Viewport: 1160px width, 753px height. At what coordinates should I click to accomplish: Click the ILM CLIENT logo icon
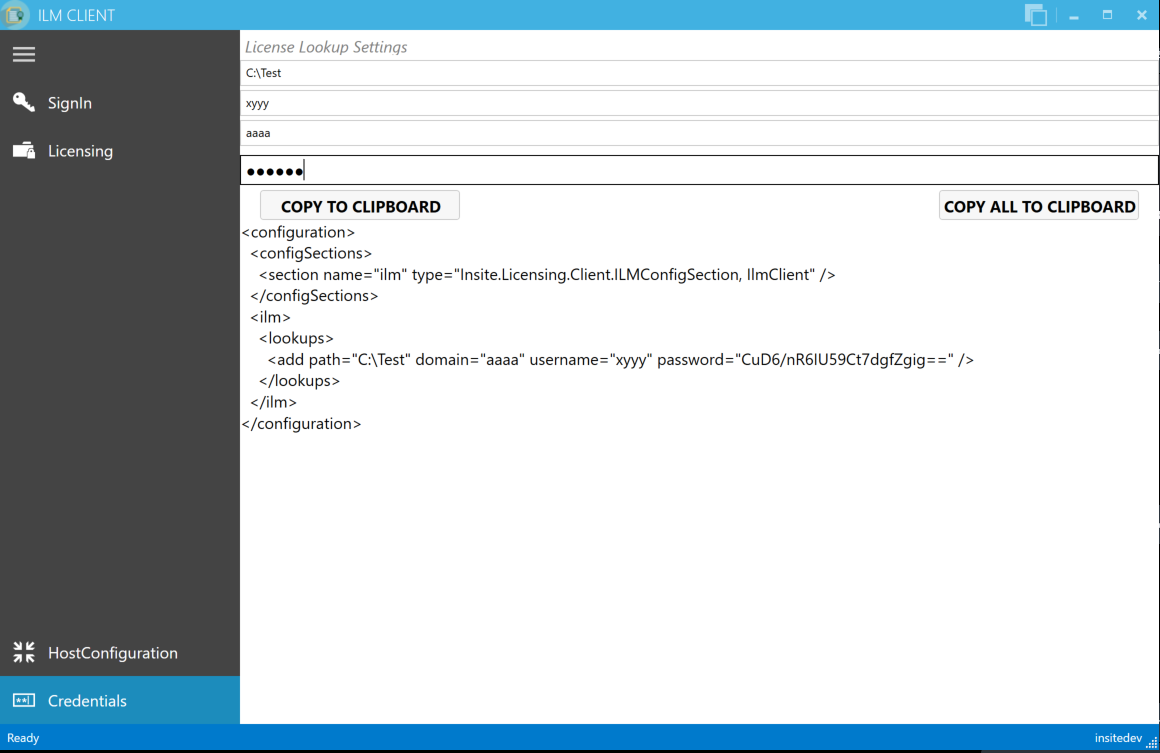click(15, 14)
